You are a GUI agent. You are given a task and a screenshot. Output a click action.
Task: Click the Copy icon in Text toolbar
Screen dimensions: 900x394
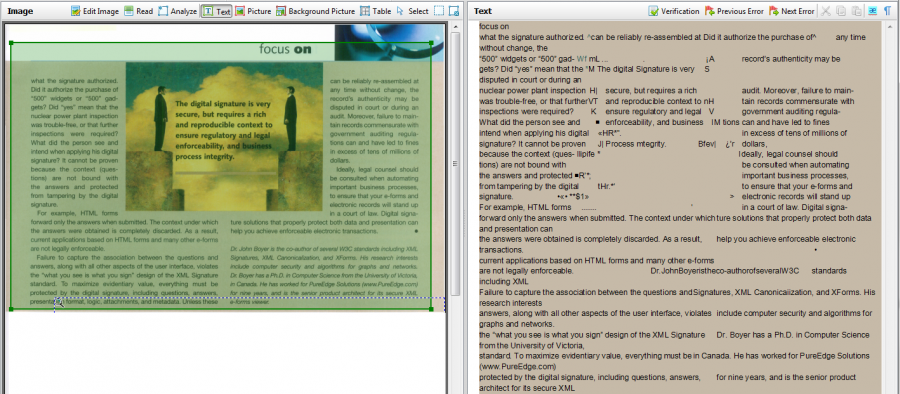coord(841,11)
